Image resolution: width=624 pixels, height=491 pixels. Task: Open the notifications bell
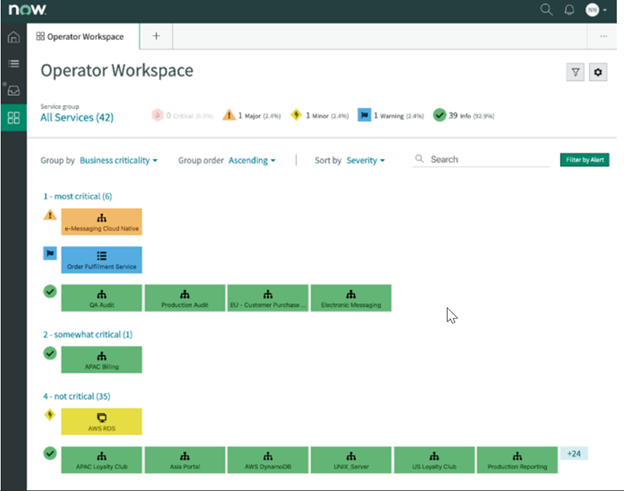[569, 10]
